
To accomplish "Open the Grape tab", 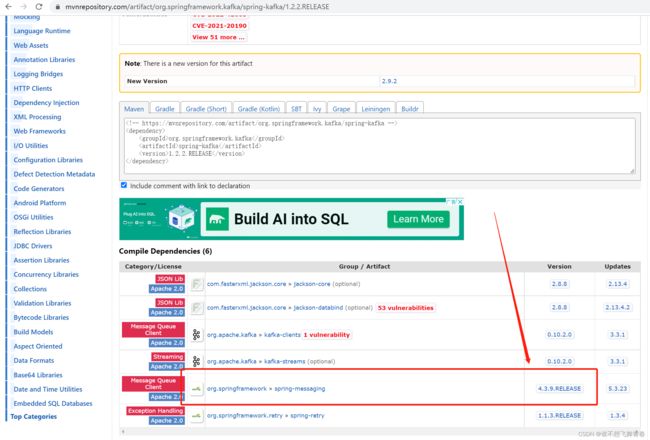I will coord(341,109).
